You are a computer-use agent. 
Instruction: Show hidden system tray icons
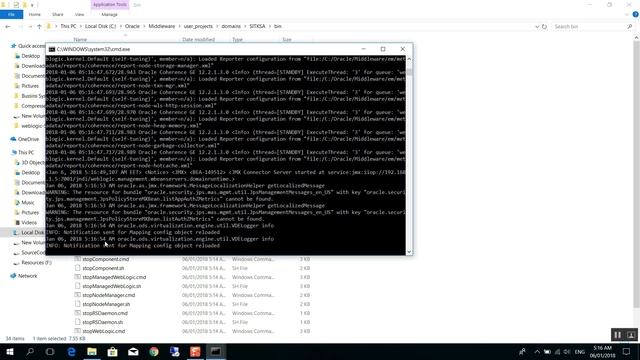(537, 352)
